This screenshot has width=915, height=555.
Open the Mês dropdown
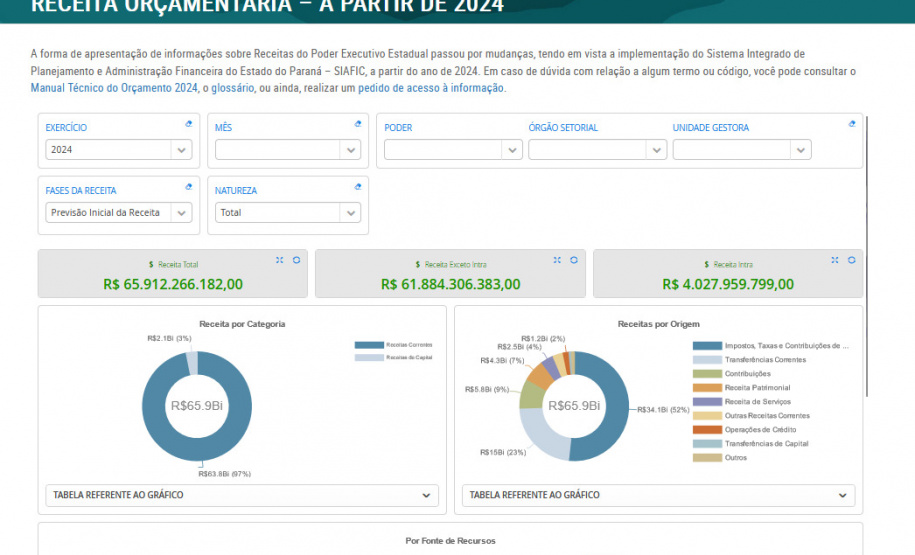tap(287, 149)
